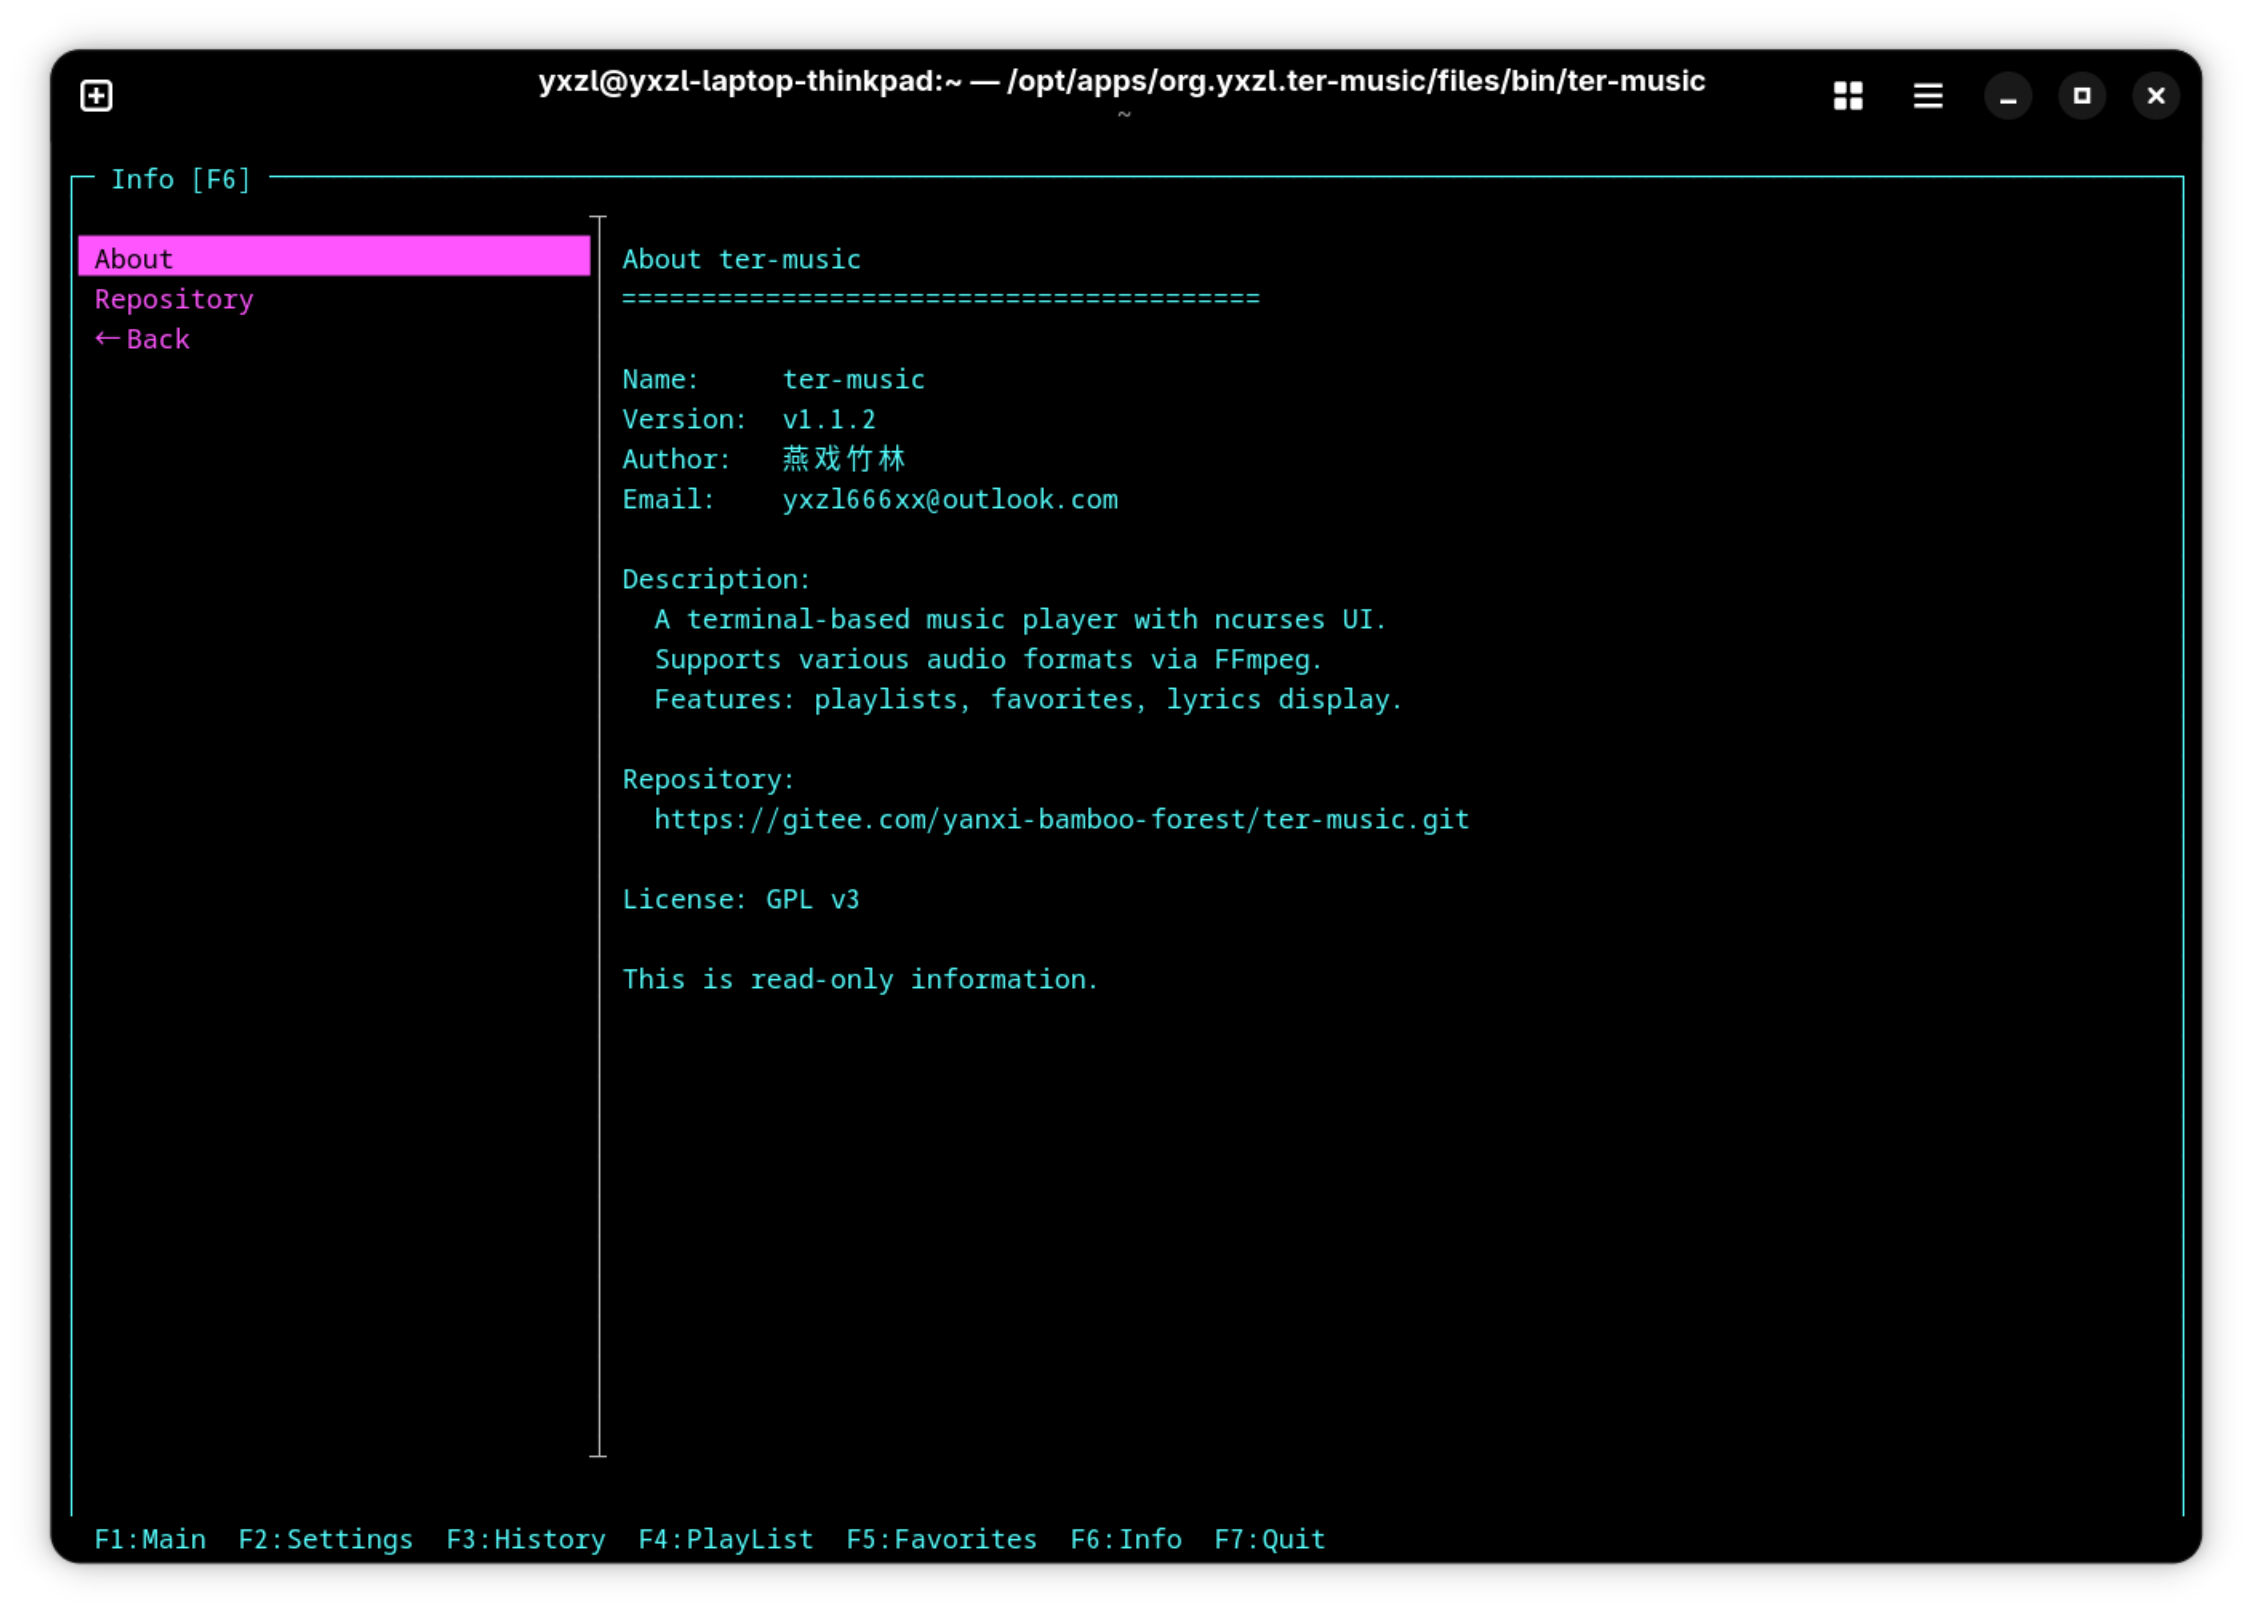
Task: Open F2:Settings from bottom bar
Action: click(x=325, y=1538)
